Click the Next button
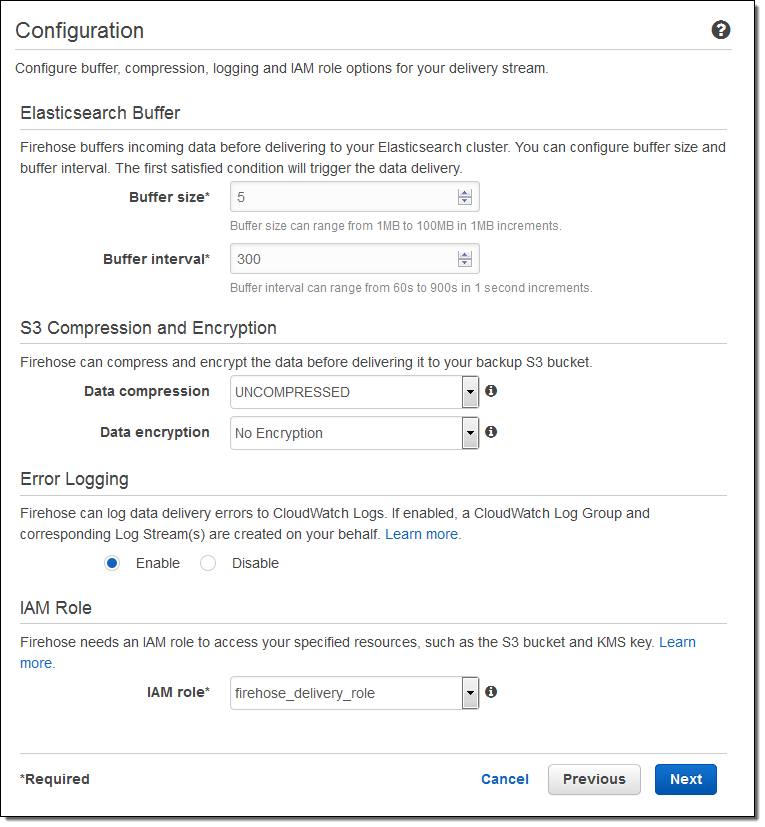Image resolution: width=765 pixels, height=827 pixels. coord(685,779)
